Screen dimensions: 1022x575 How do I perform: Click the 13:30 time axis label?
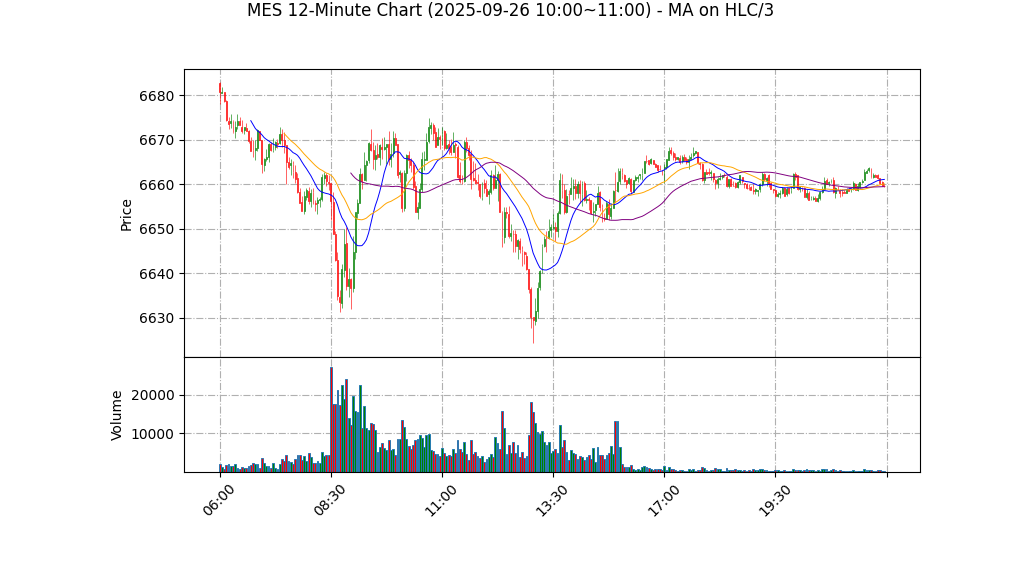[552, 501]
